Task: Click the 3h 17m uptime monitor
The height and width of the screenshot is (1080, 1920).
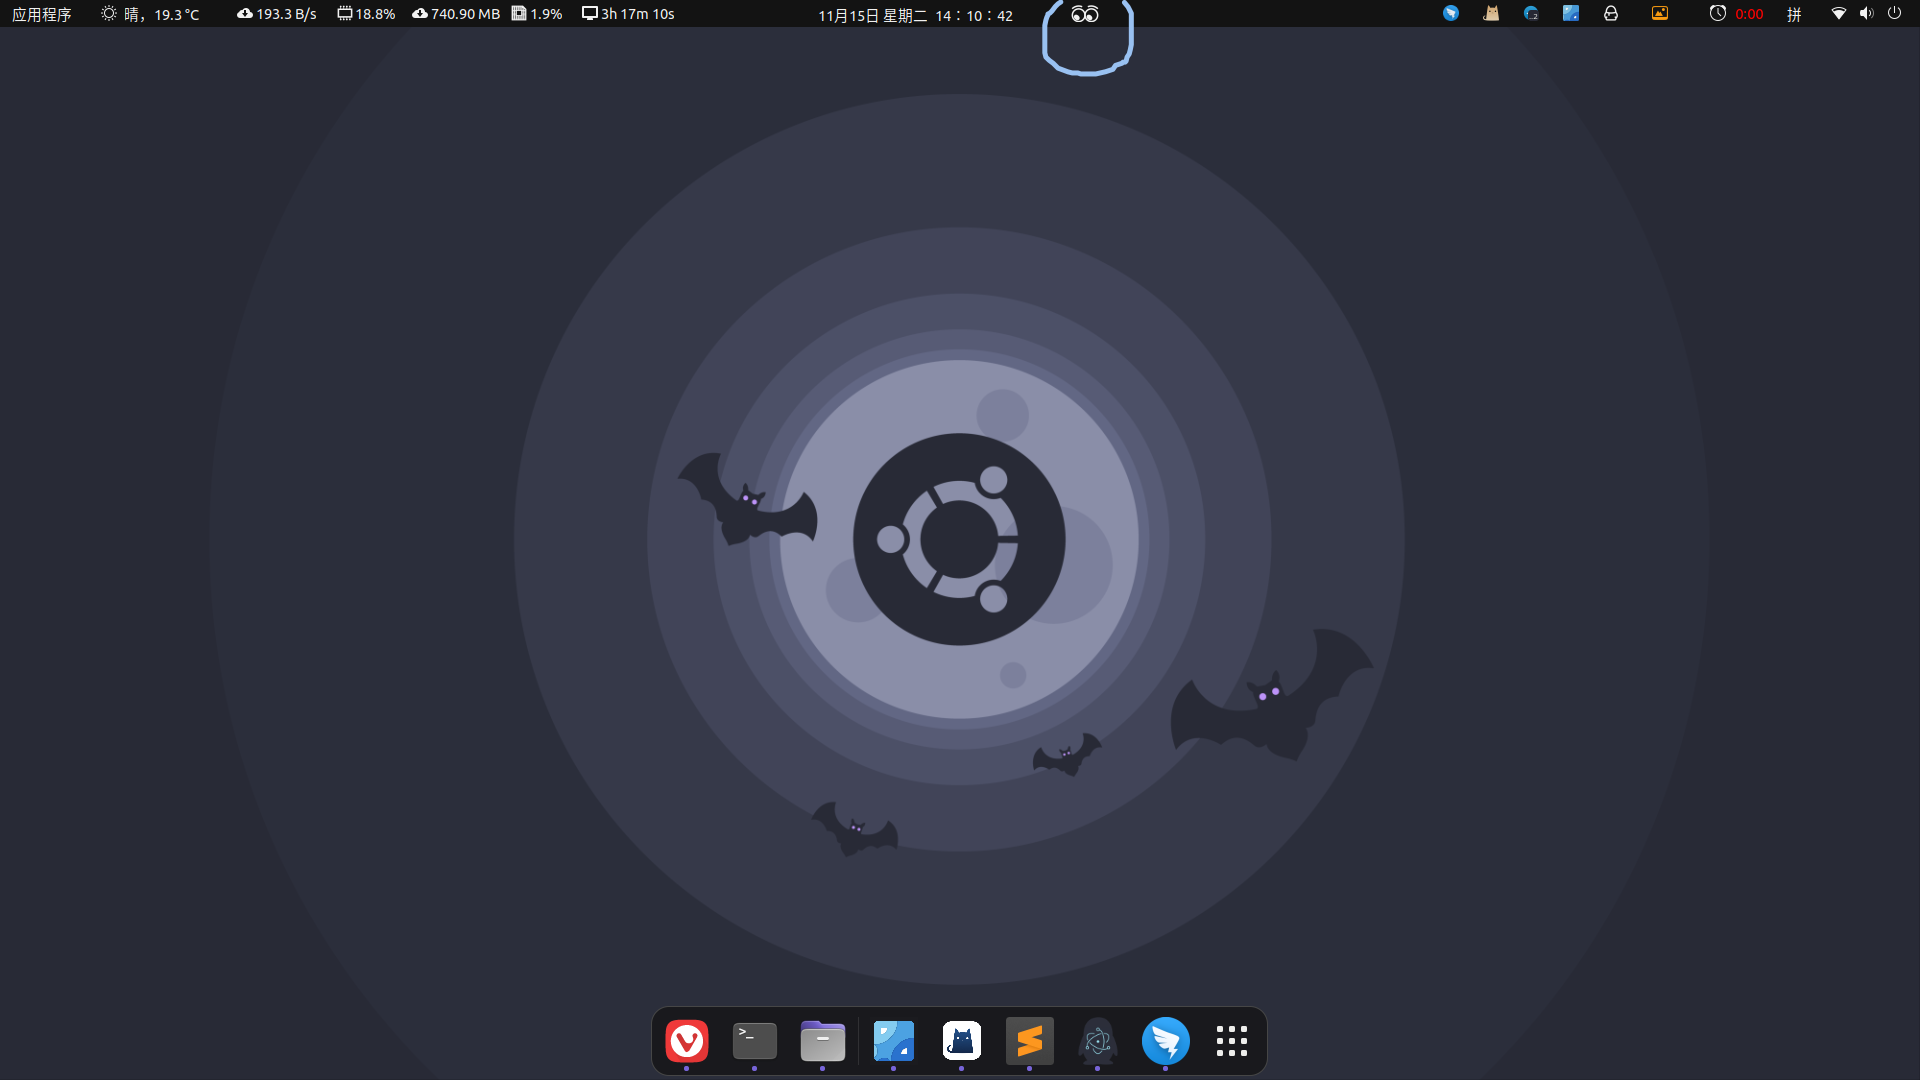Action: [x=628, y=14]
